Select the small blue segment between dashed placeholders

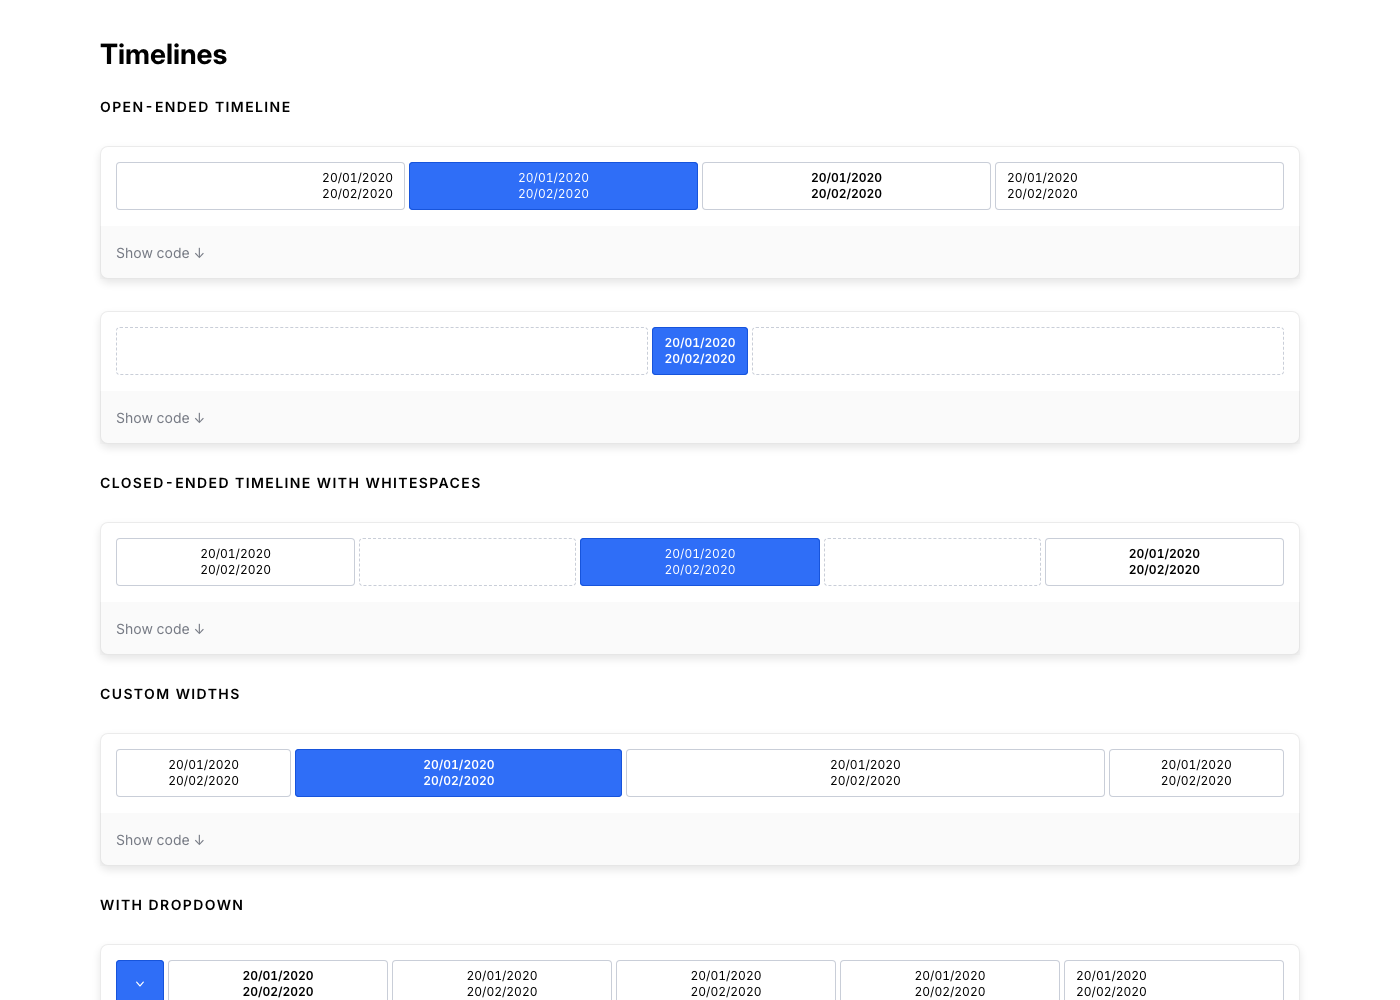(700, 351)
